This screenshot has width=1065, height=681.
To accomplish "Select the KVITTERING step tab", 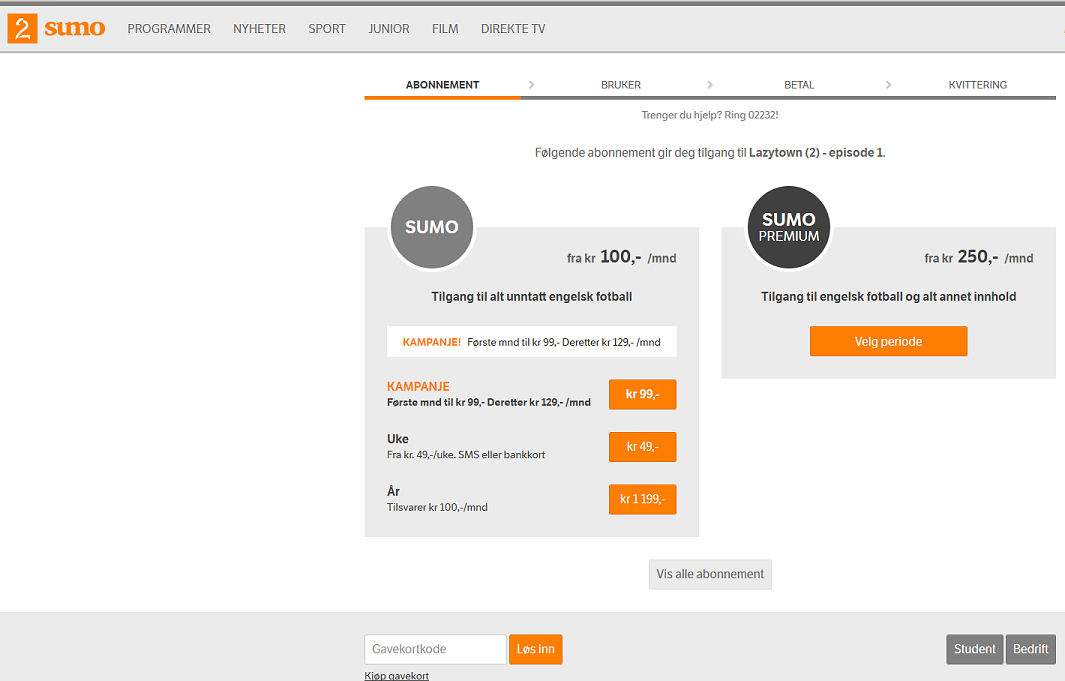I will pos(977,85).
